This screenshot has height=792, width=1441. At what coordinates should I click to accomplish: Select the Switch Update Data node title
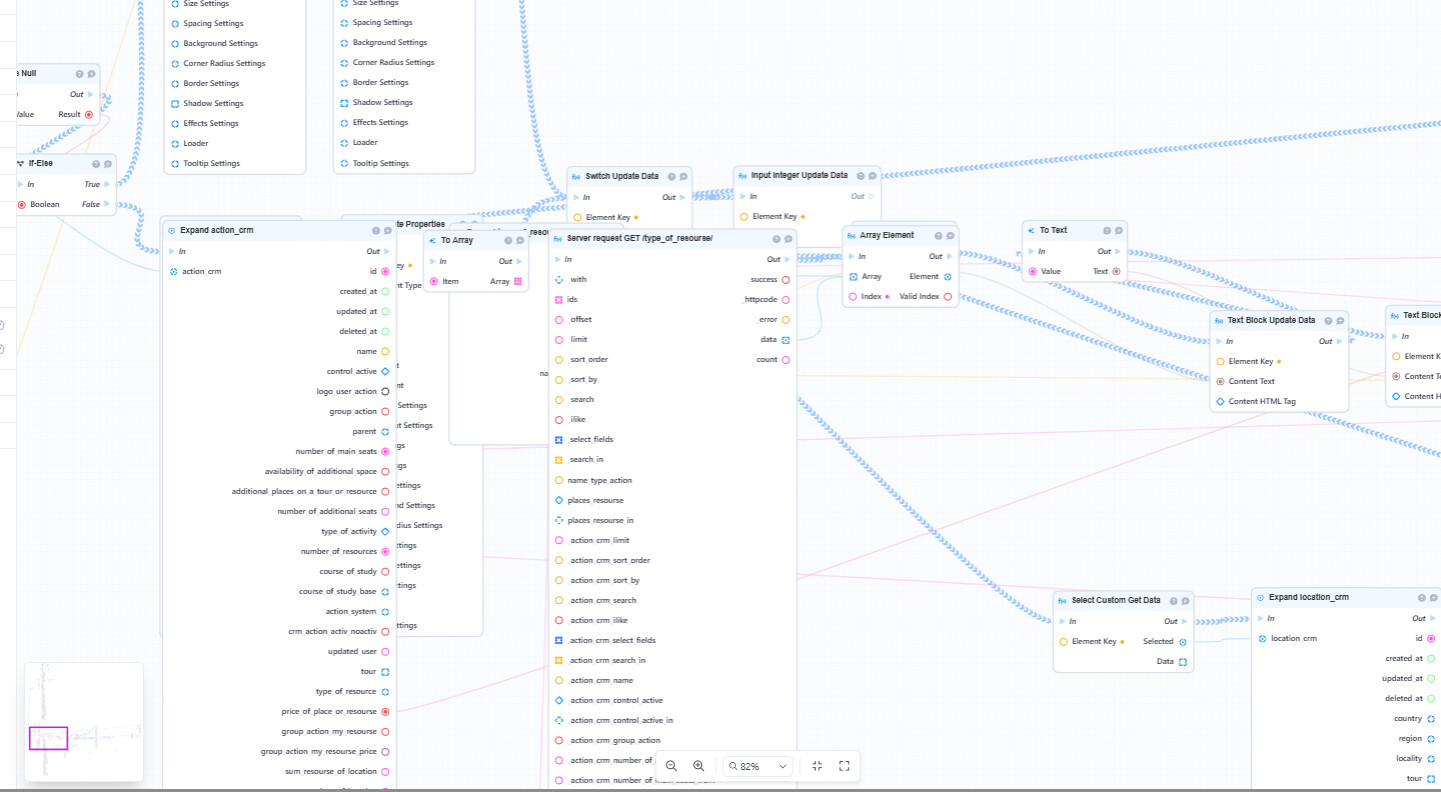(x=621, y=176)
